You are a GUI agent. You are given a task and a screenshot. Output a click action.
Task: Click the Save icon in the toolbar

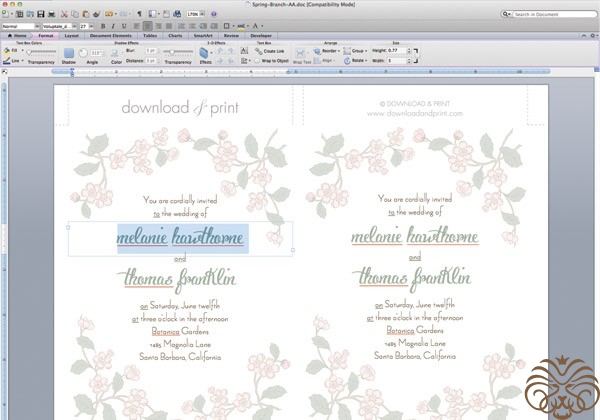[x=39, y=14]
